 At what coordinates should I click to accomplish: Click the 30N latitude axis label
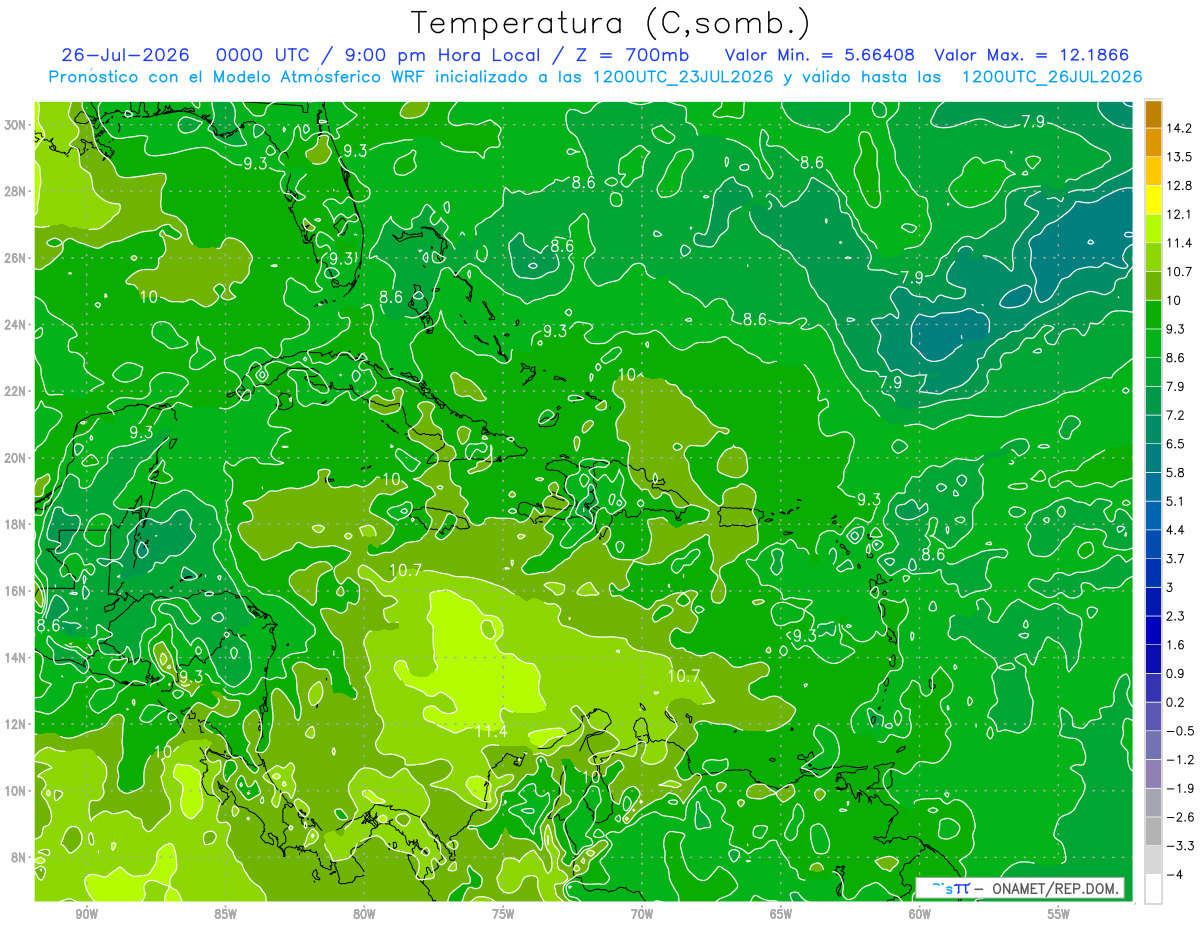(17, 125)
